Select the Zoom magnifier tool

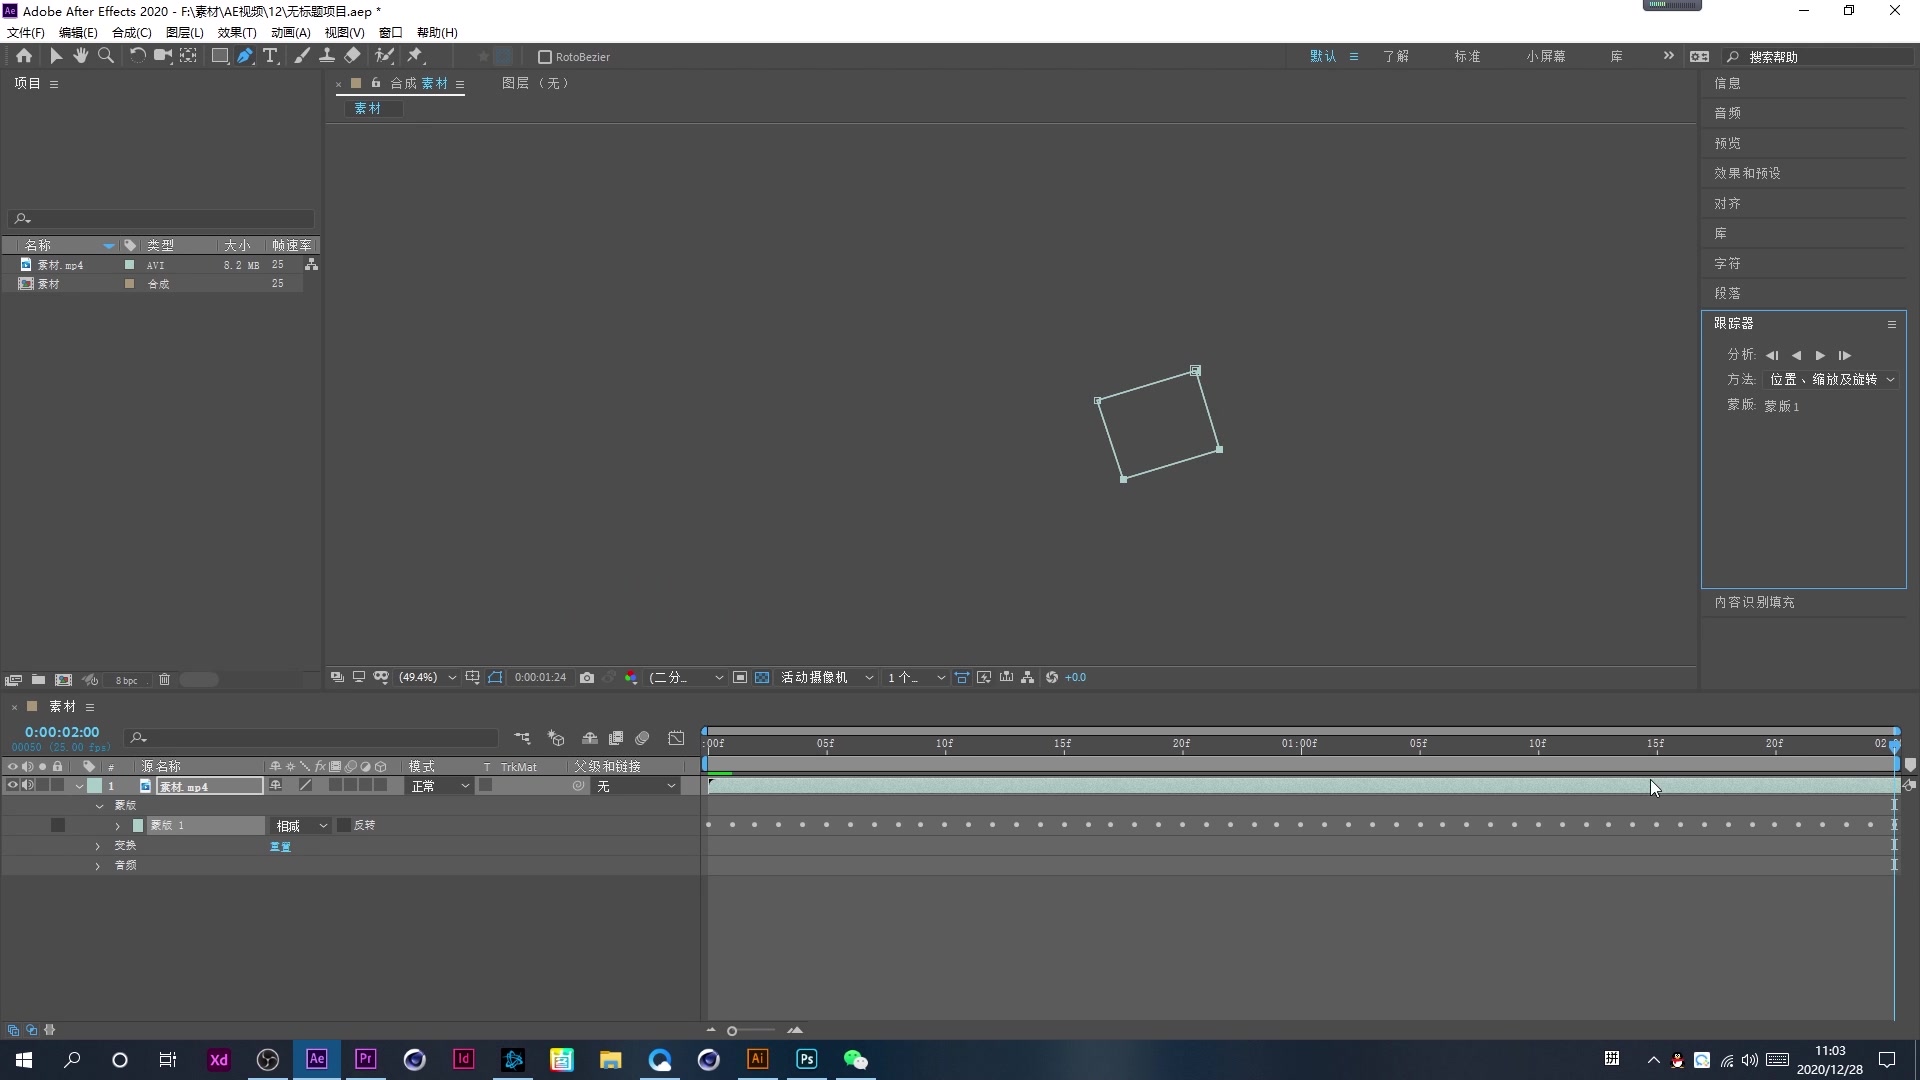click(106, 56)
